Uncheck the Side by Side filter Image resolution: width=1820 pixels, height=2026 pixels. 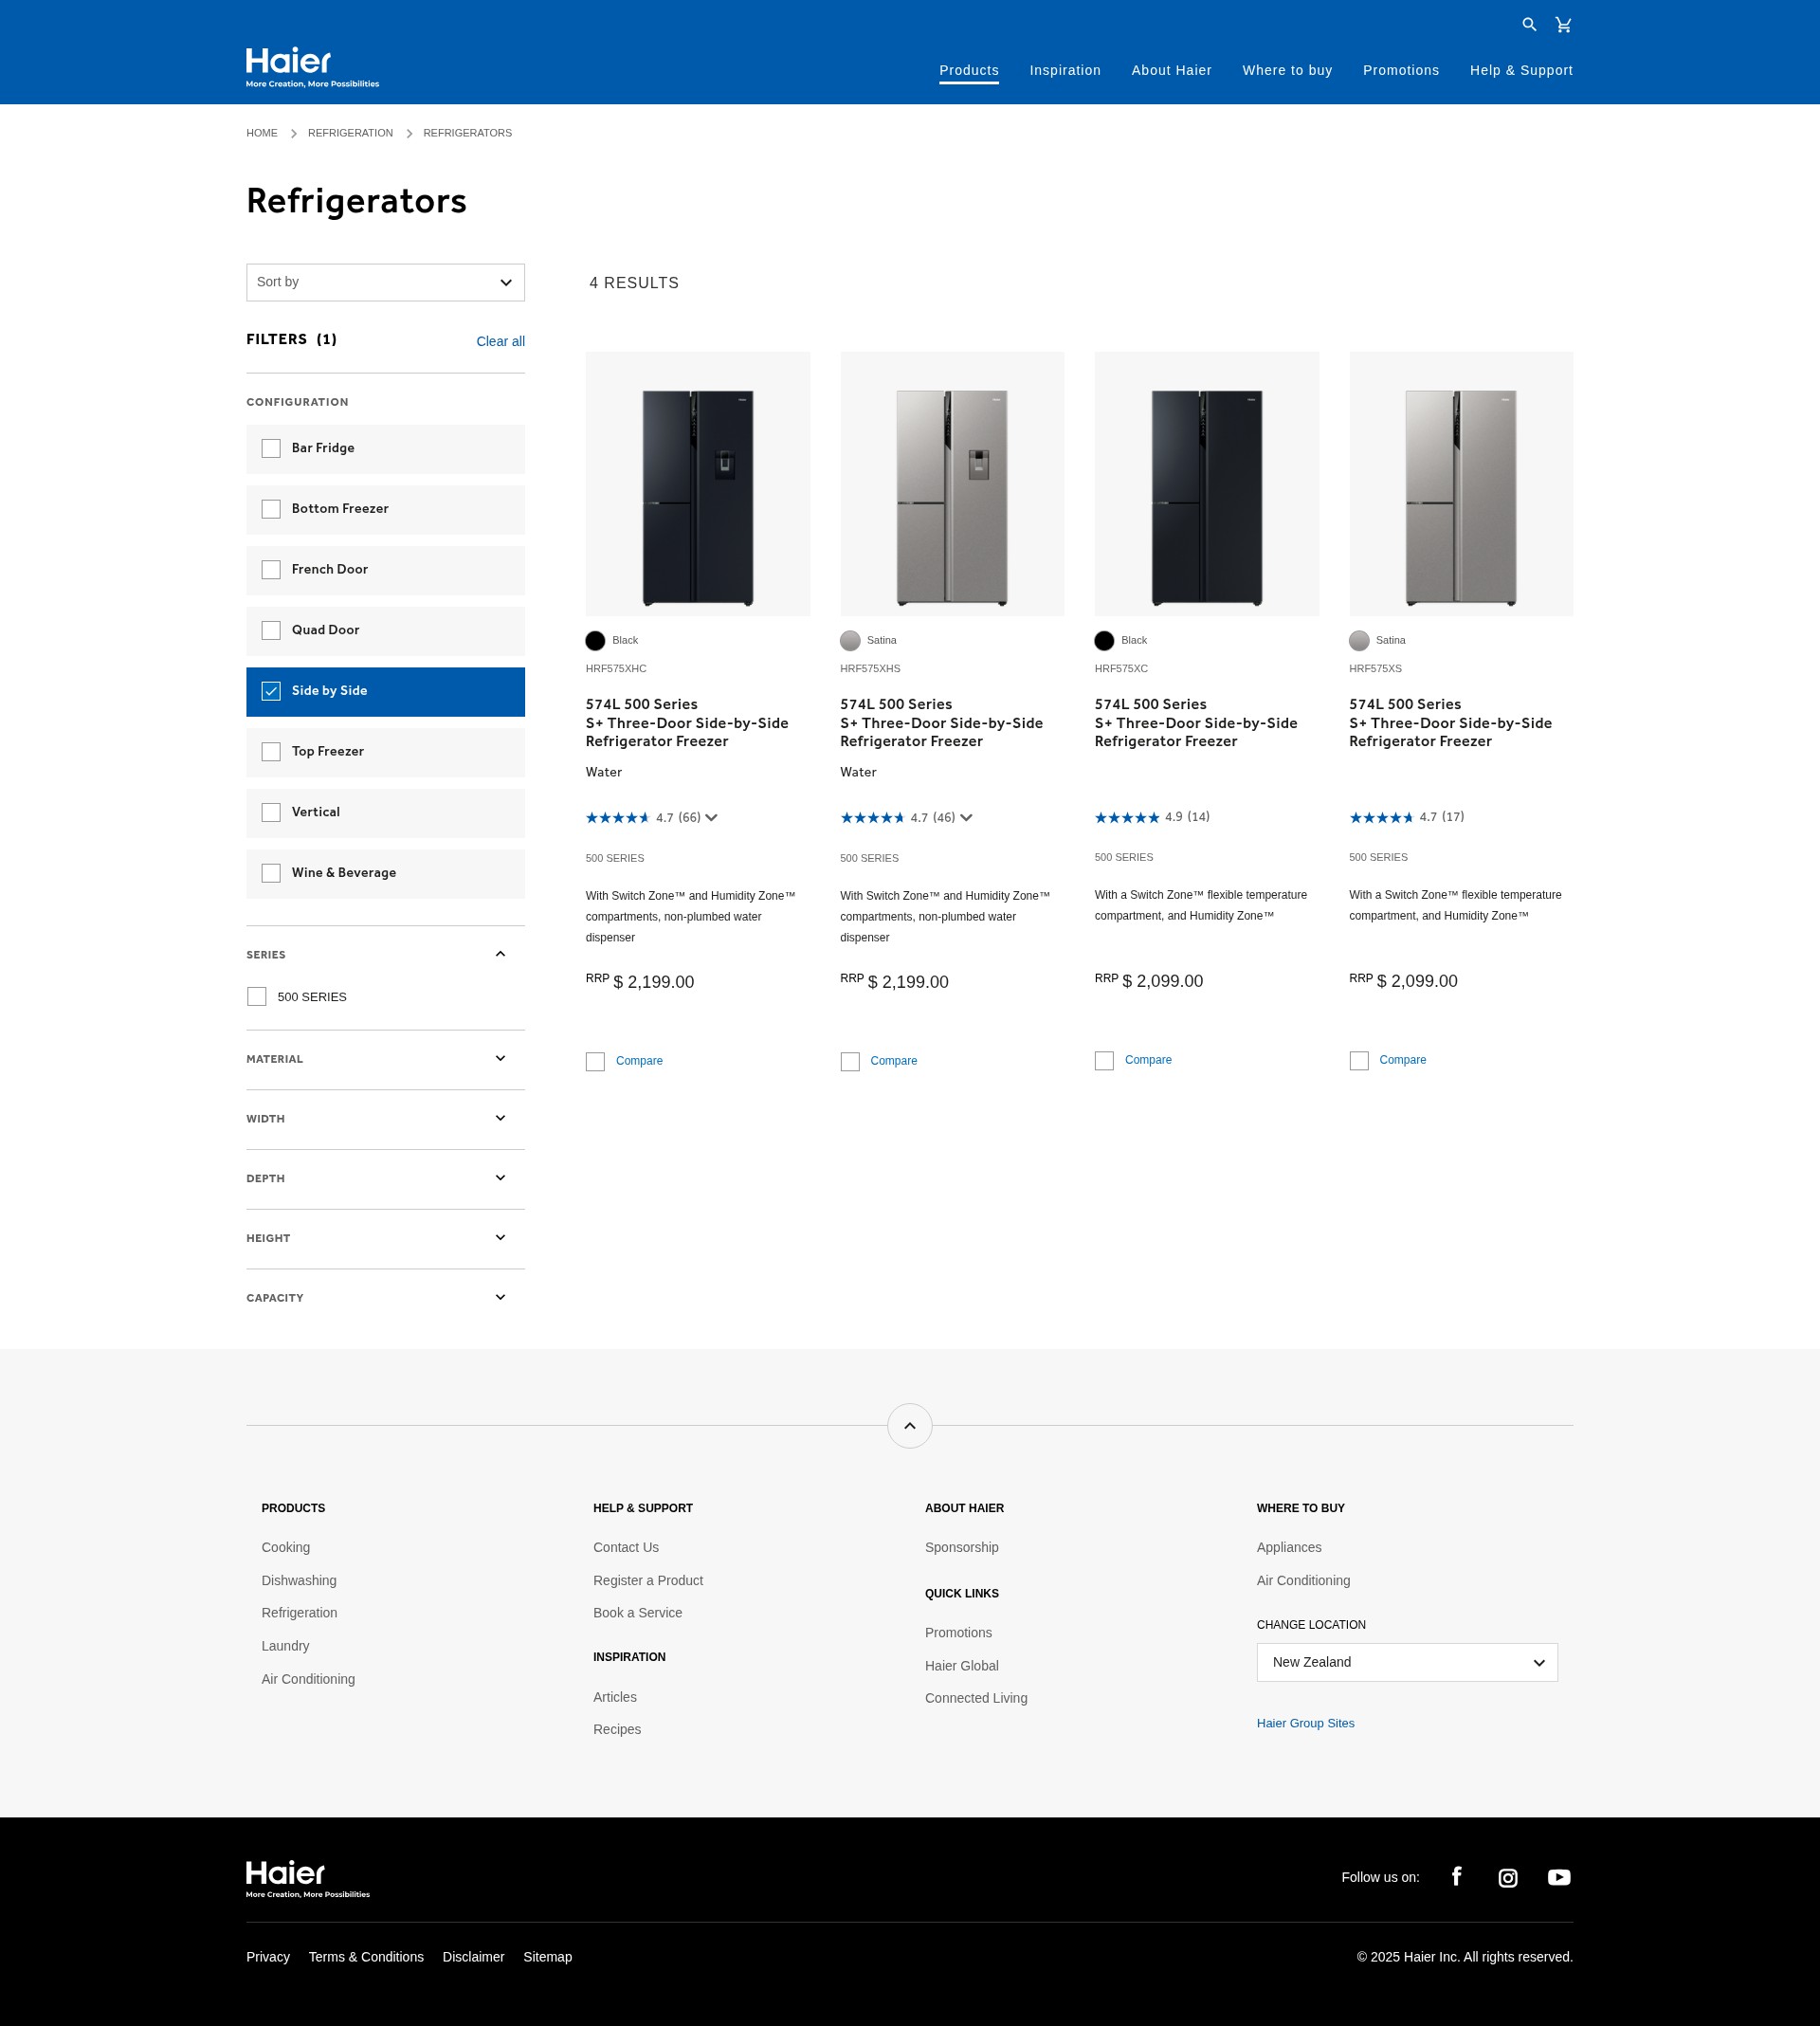click(271, 691)
